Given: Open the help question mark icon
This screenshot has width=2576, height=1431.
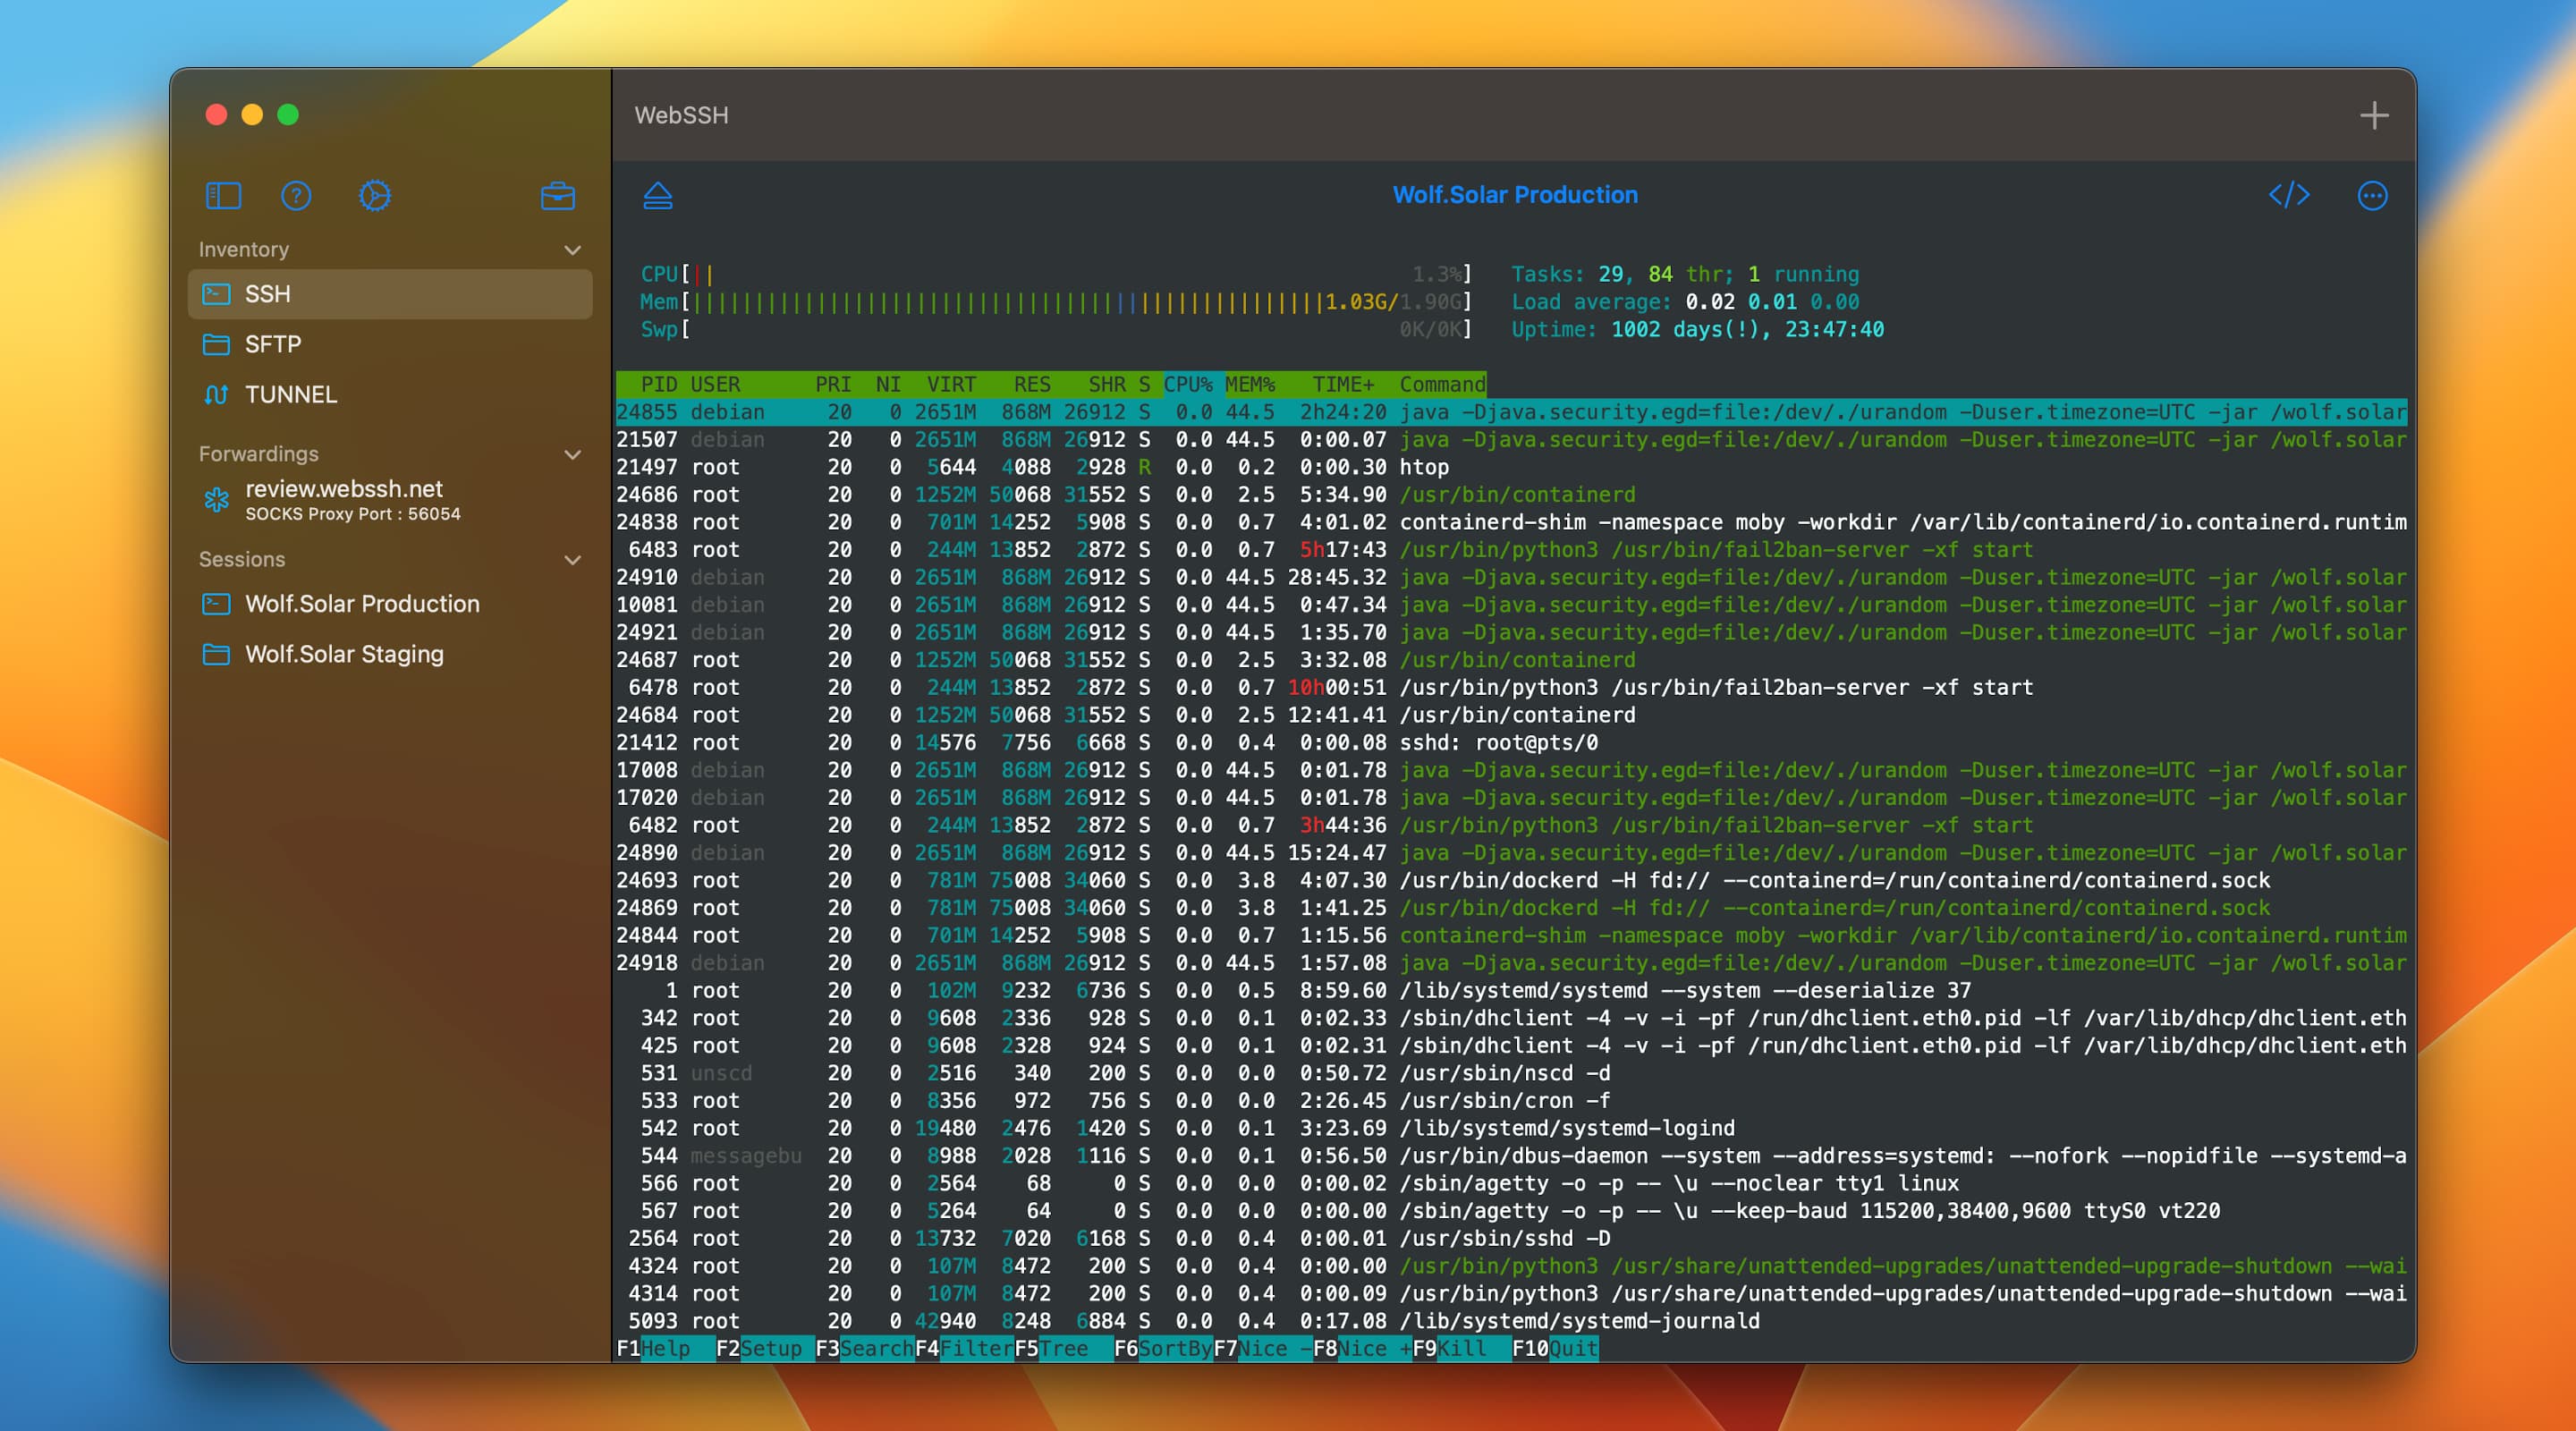Looking at the screenshot, I should [x=296, y=195].
